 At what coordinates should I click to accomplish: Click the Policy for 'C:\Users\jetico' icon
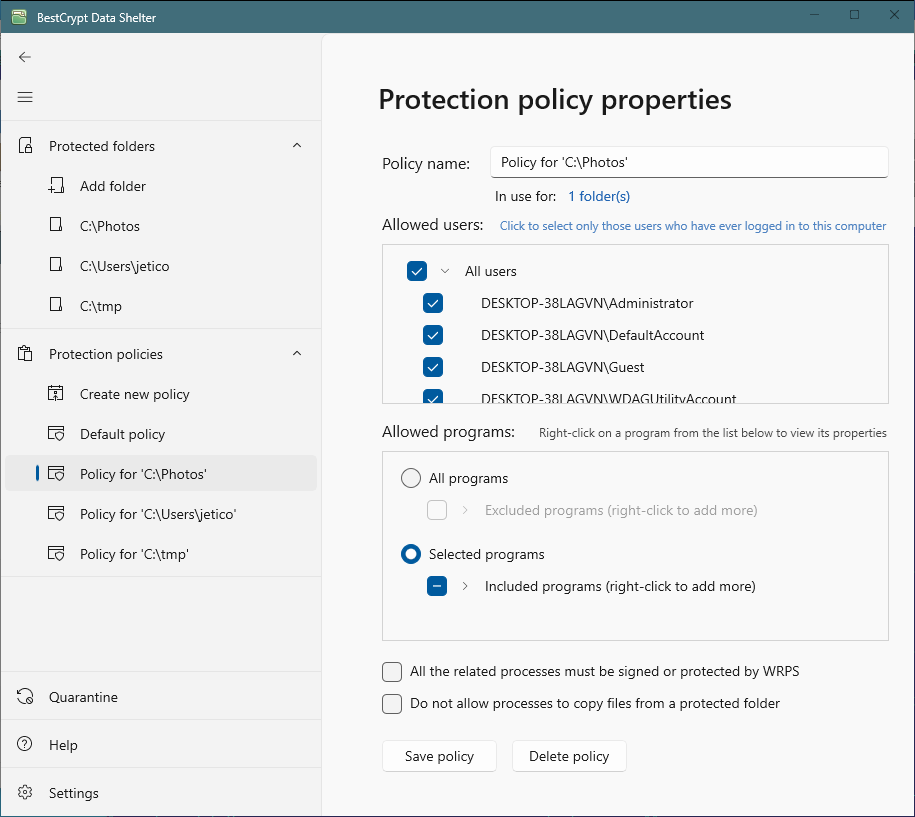point(56,514)
